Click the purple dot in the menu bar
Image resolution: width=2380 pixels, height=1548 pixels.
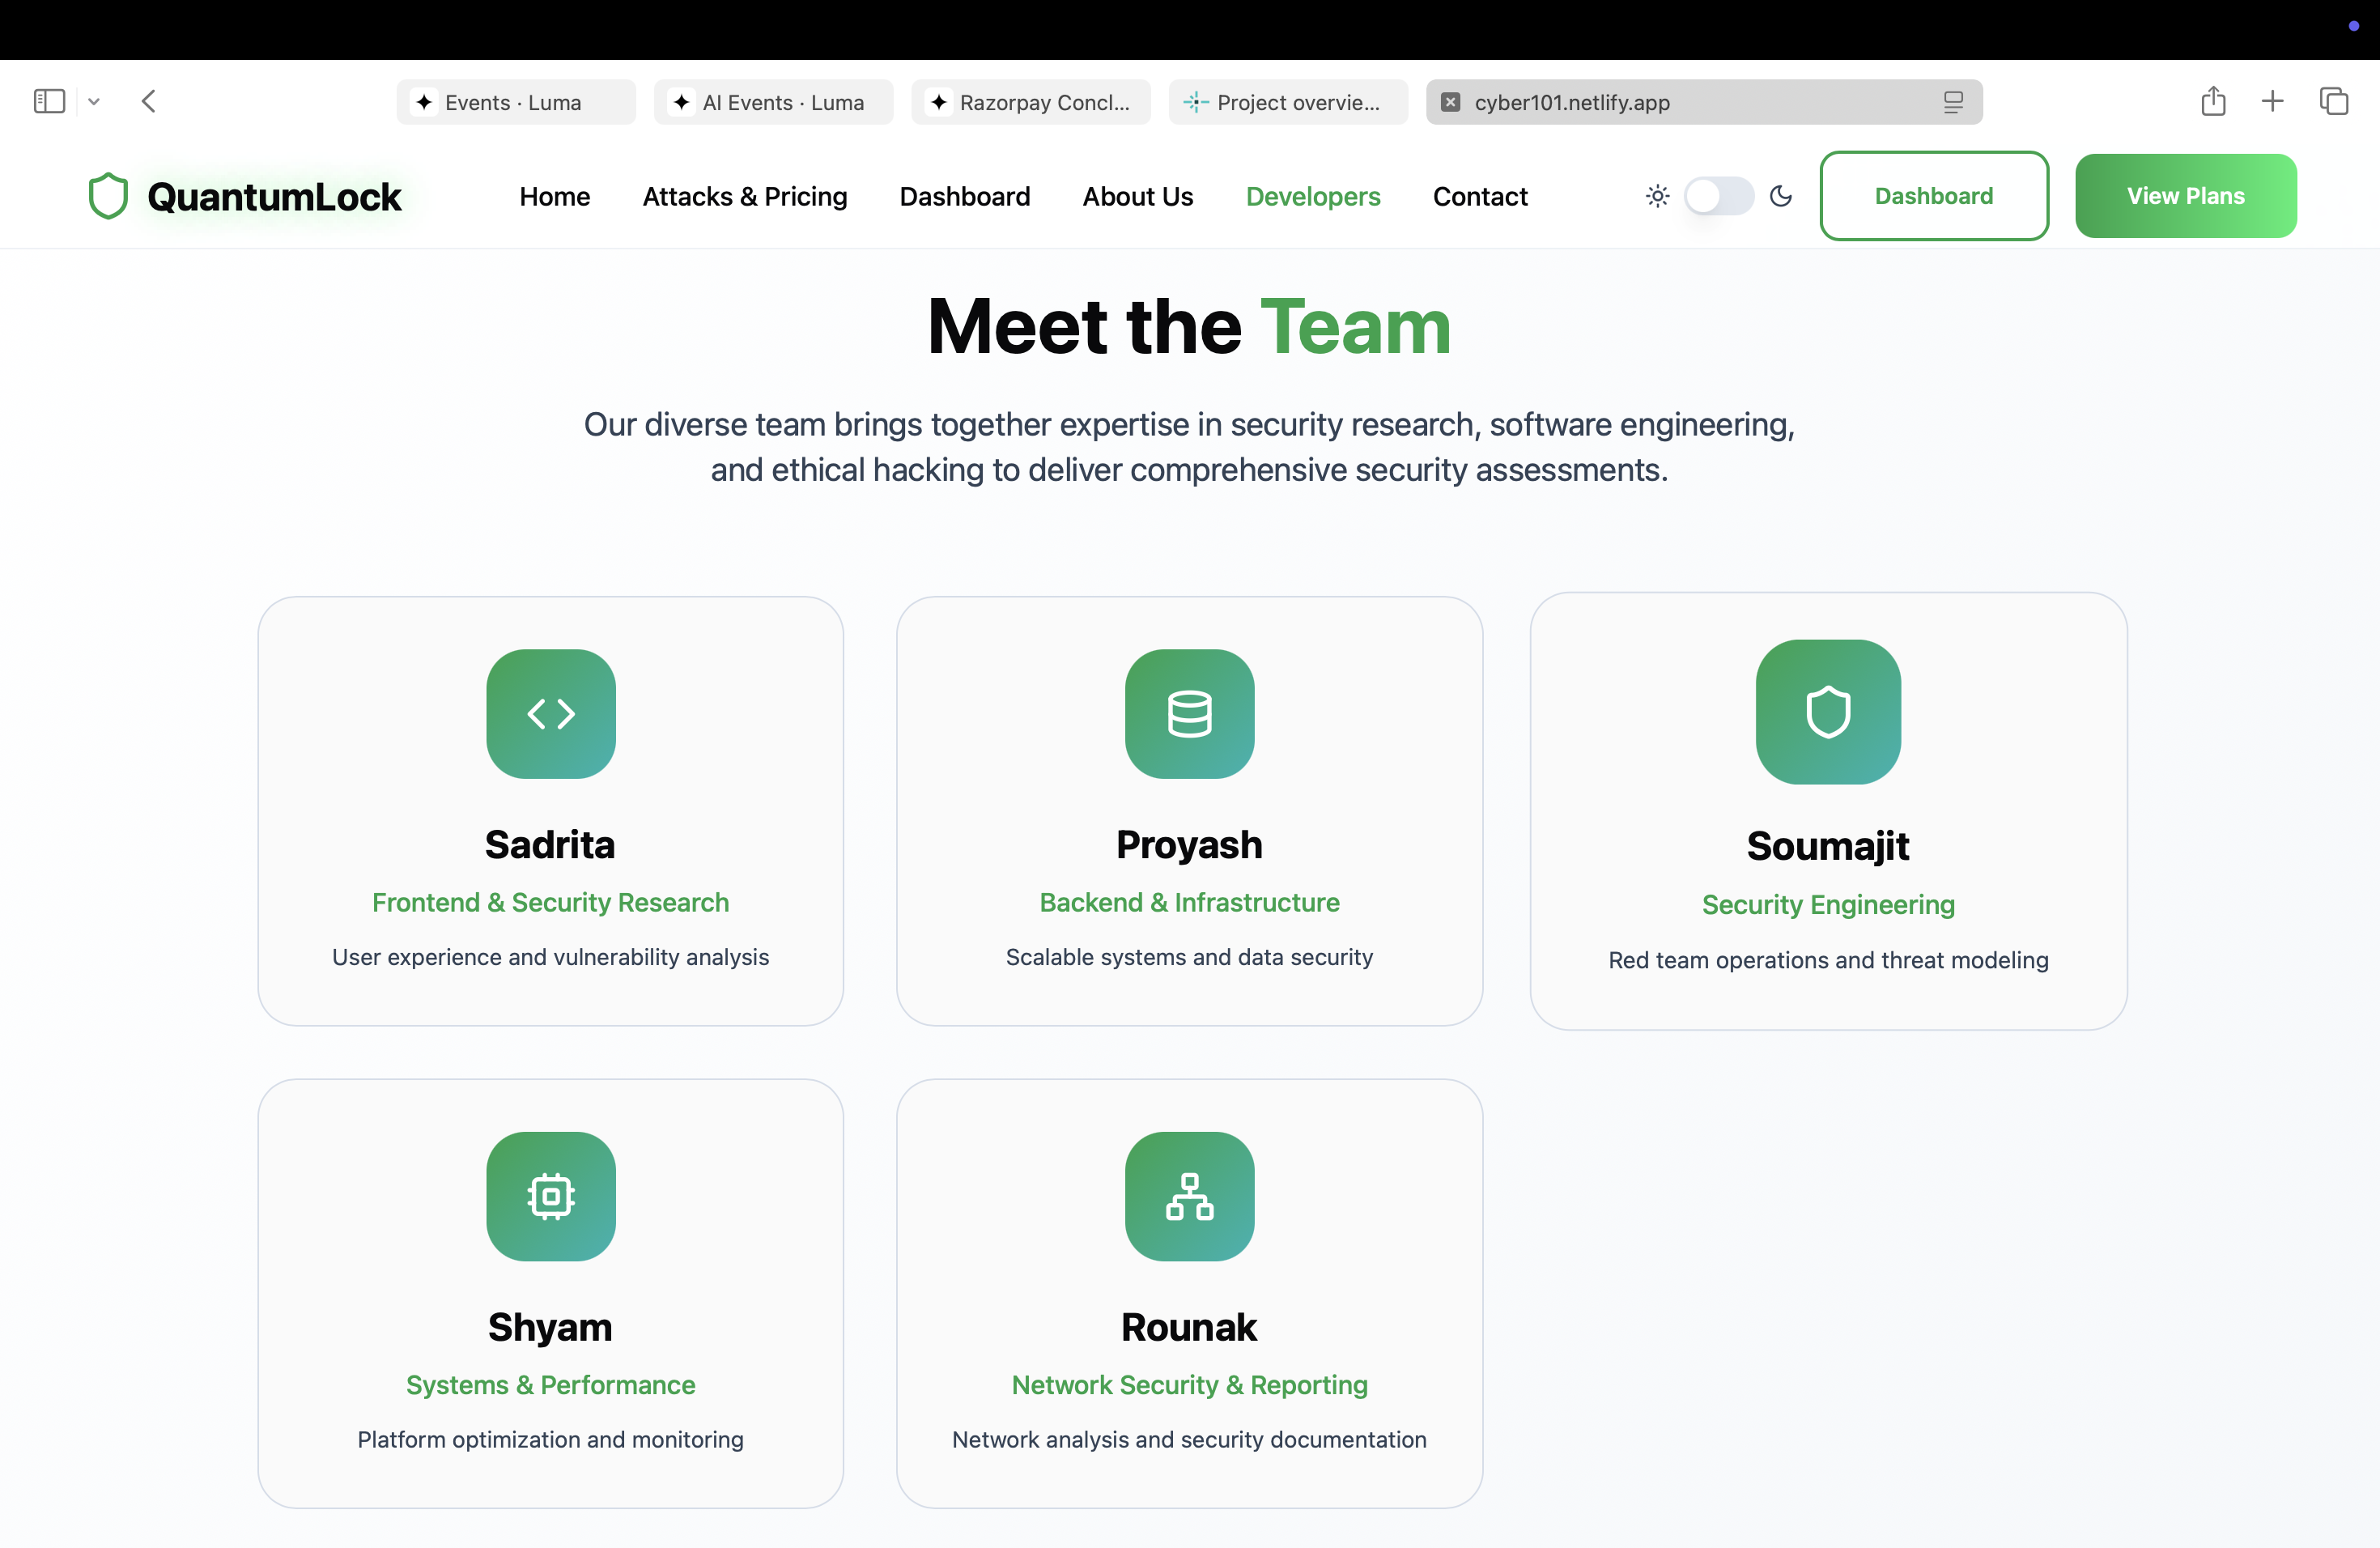click(2353, 26)
